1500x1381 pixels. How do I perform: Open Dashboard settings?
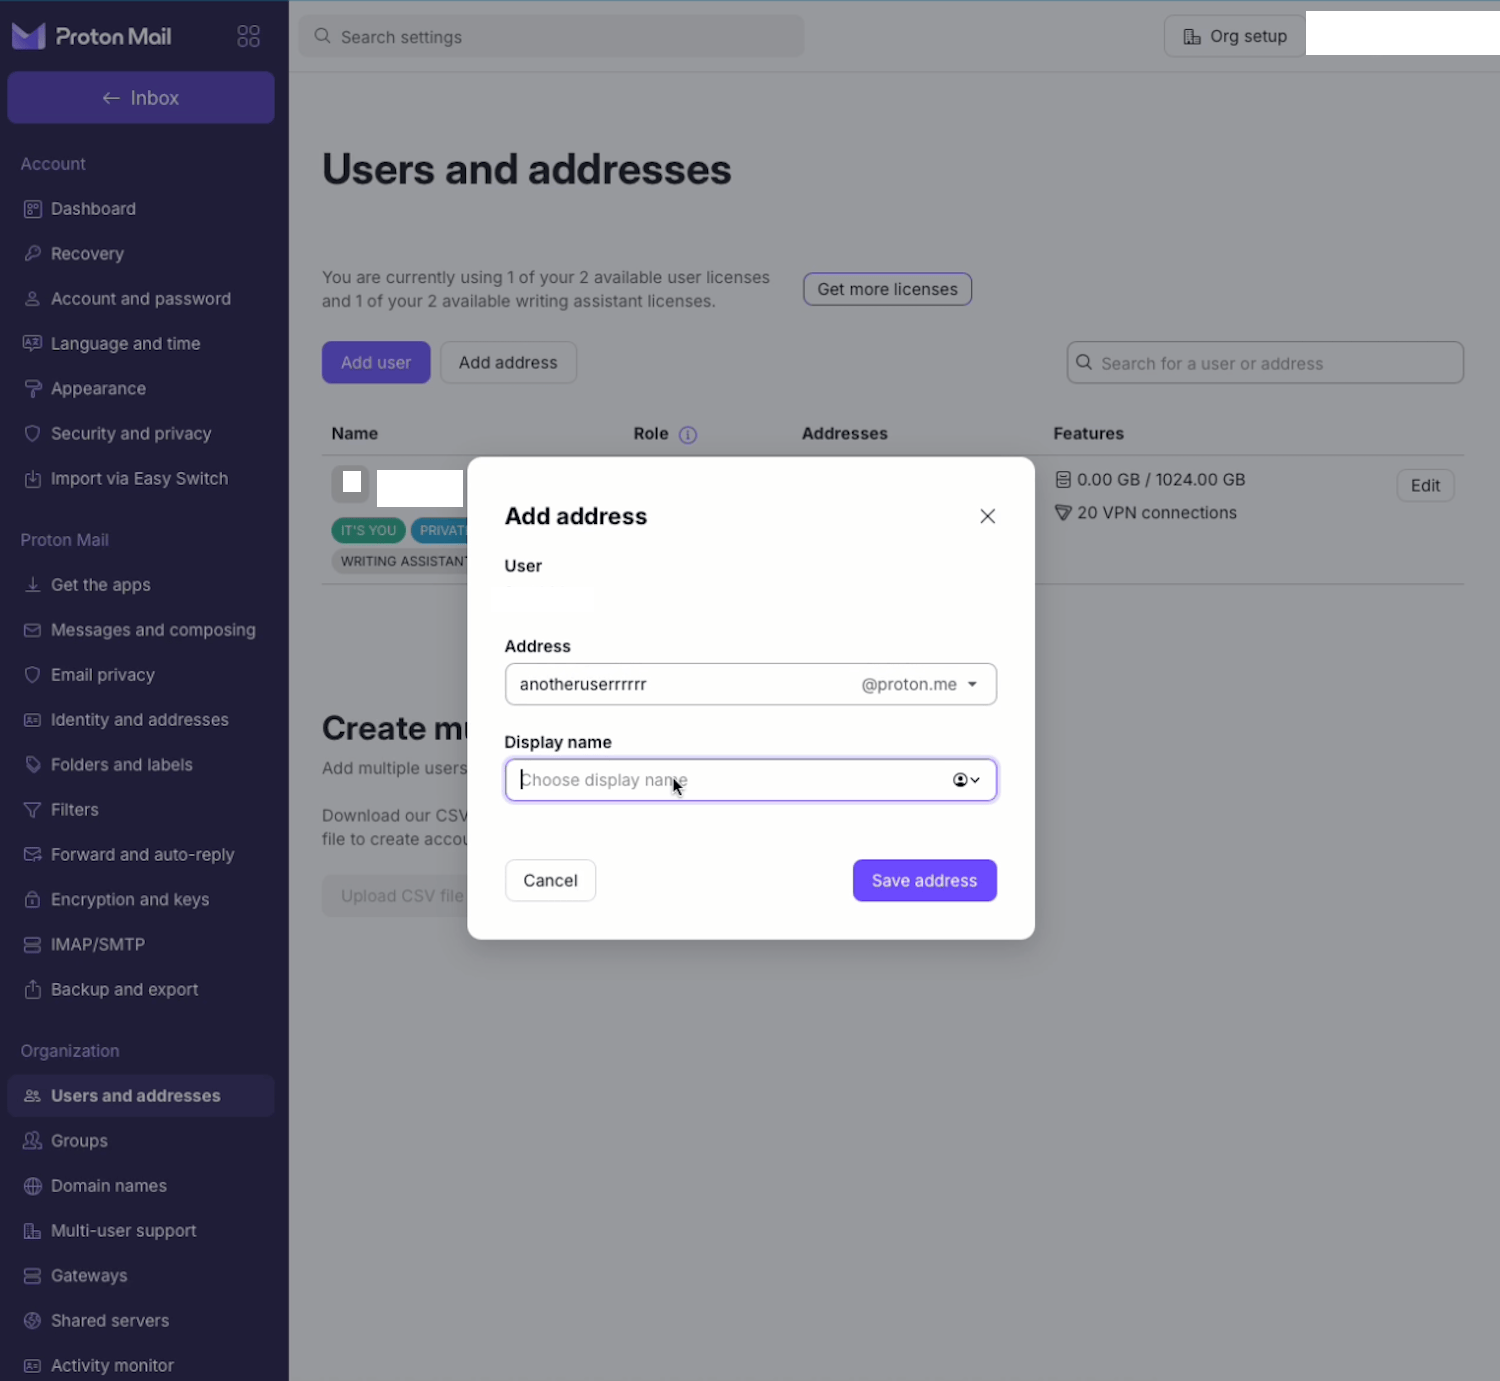[93, 208]
